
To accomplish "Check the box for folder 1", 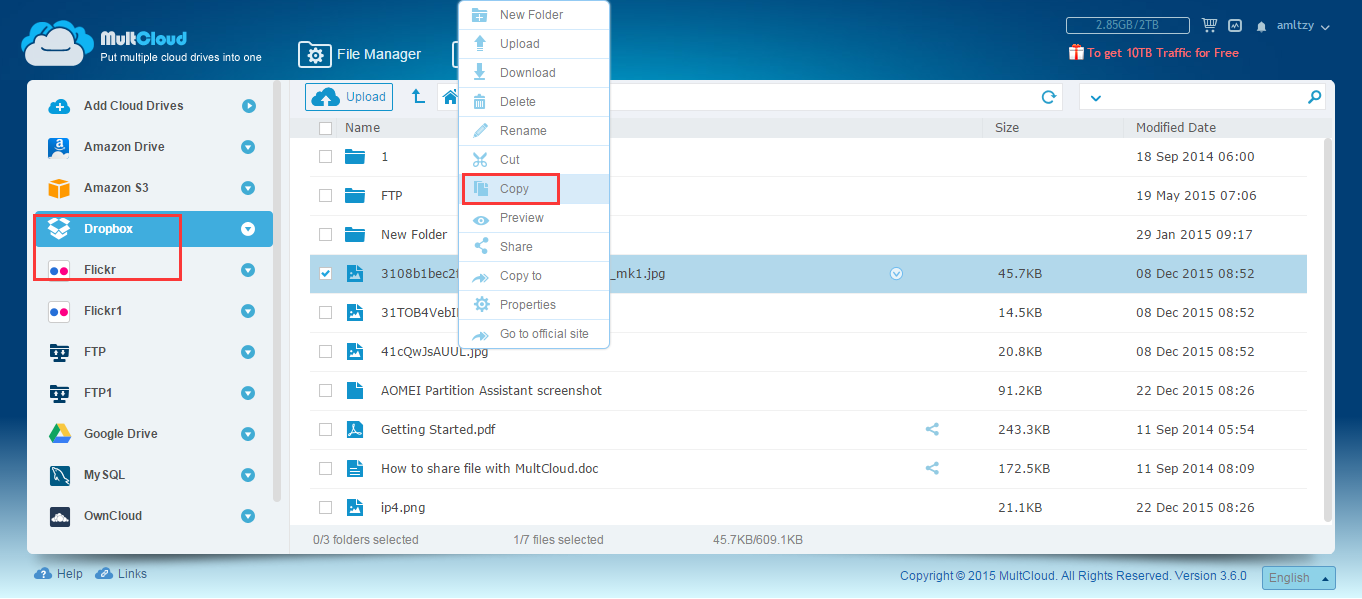I will coord(325,157).
